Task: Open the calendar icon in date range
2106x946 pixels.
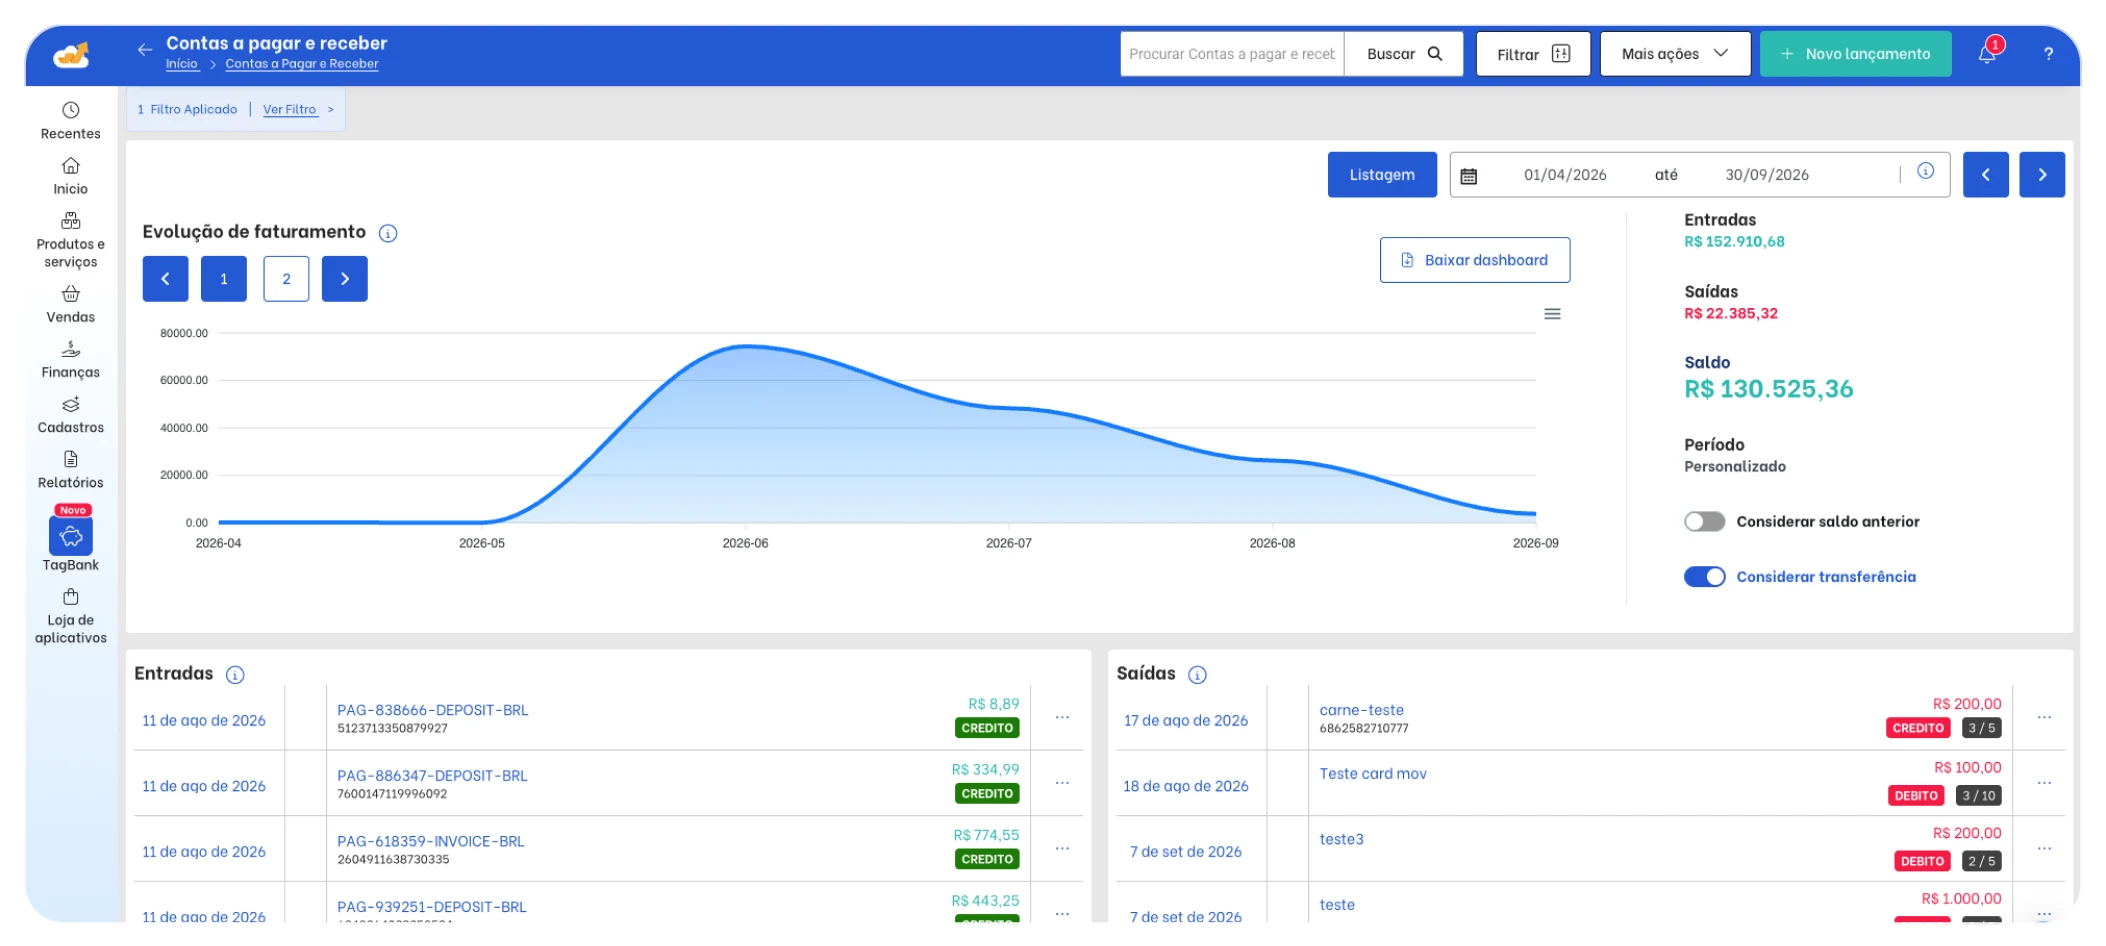Action: pyautogui.click(x=1468, y=176)
